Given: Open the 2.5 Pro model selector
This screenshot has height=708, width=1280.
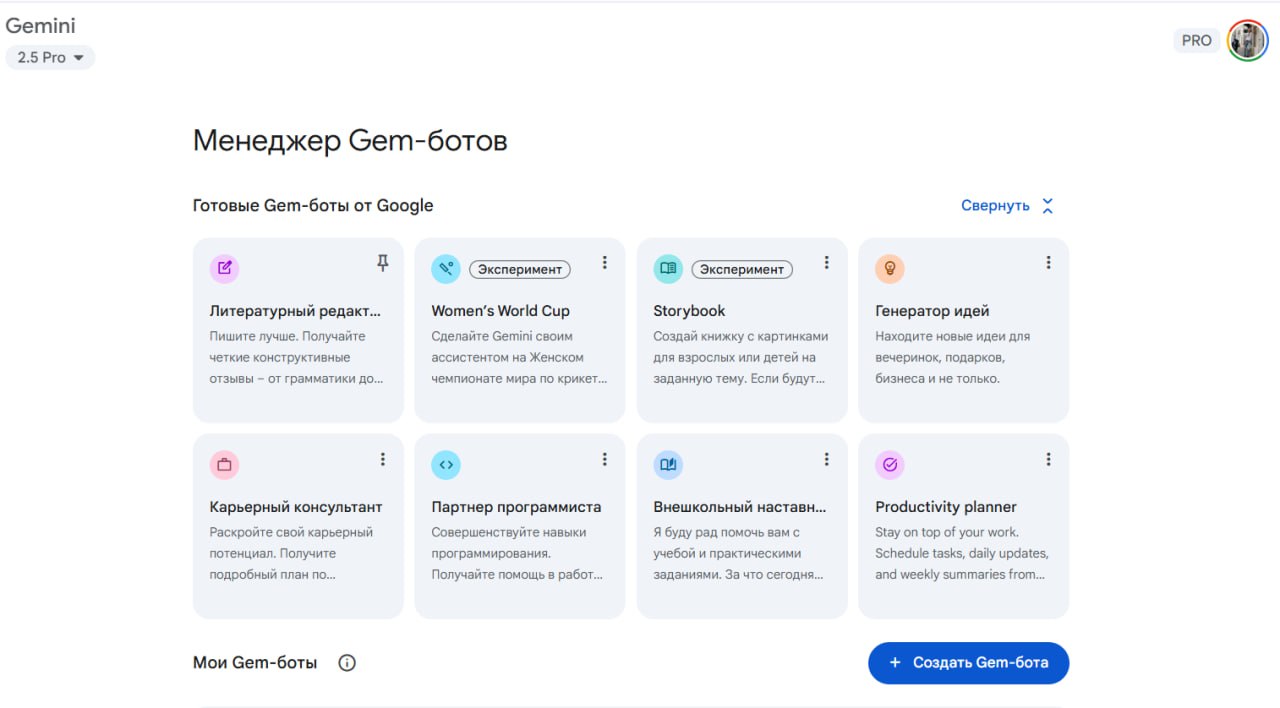Looking at the screenshot, I should [x=50, y=57].
